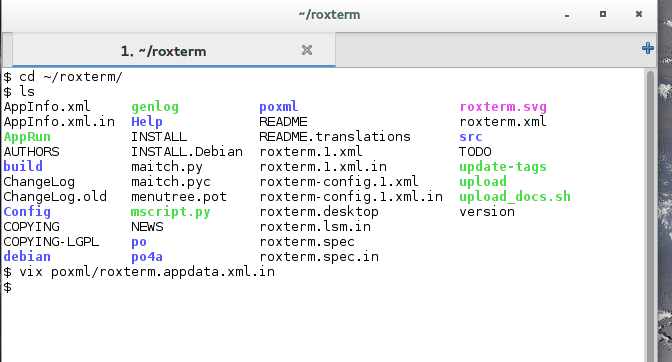Viewport: 672px width, 362px height.
Task: Click the terminal vertical scrollbar
Action: click(x=650, y=215)
